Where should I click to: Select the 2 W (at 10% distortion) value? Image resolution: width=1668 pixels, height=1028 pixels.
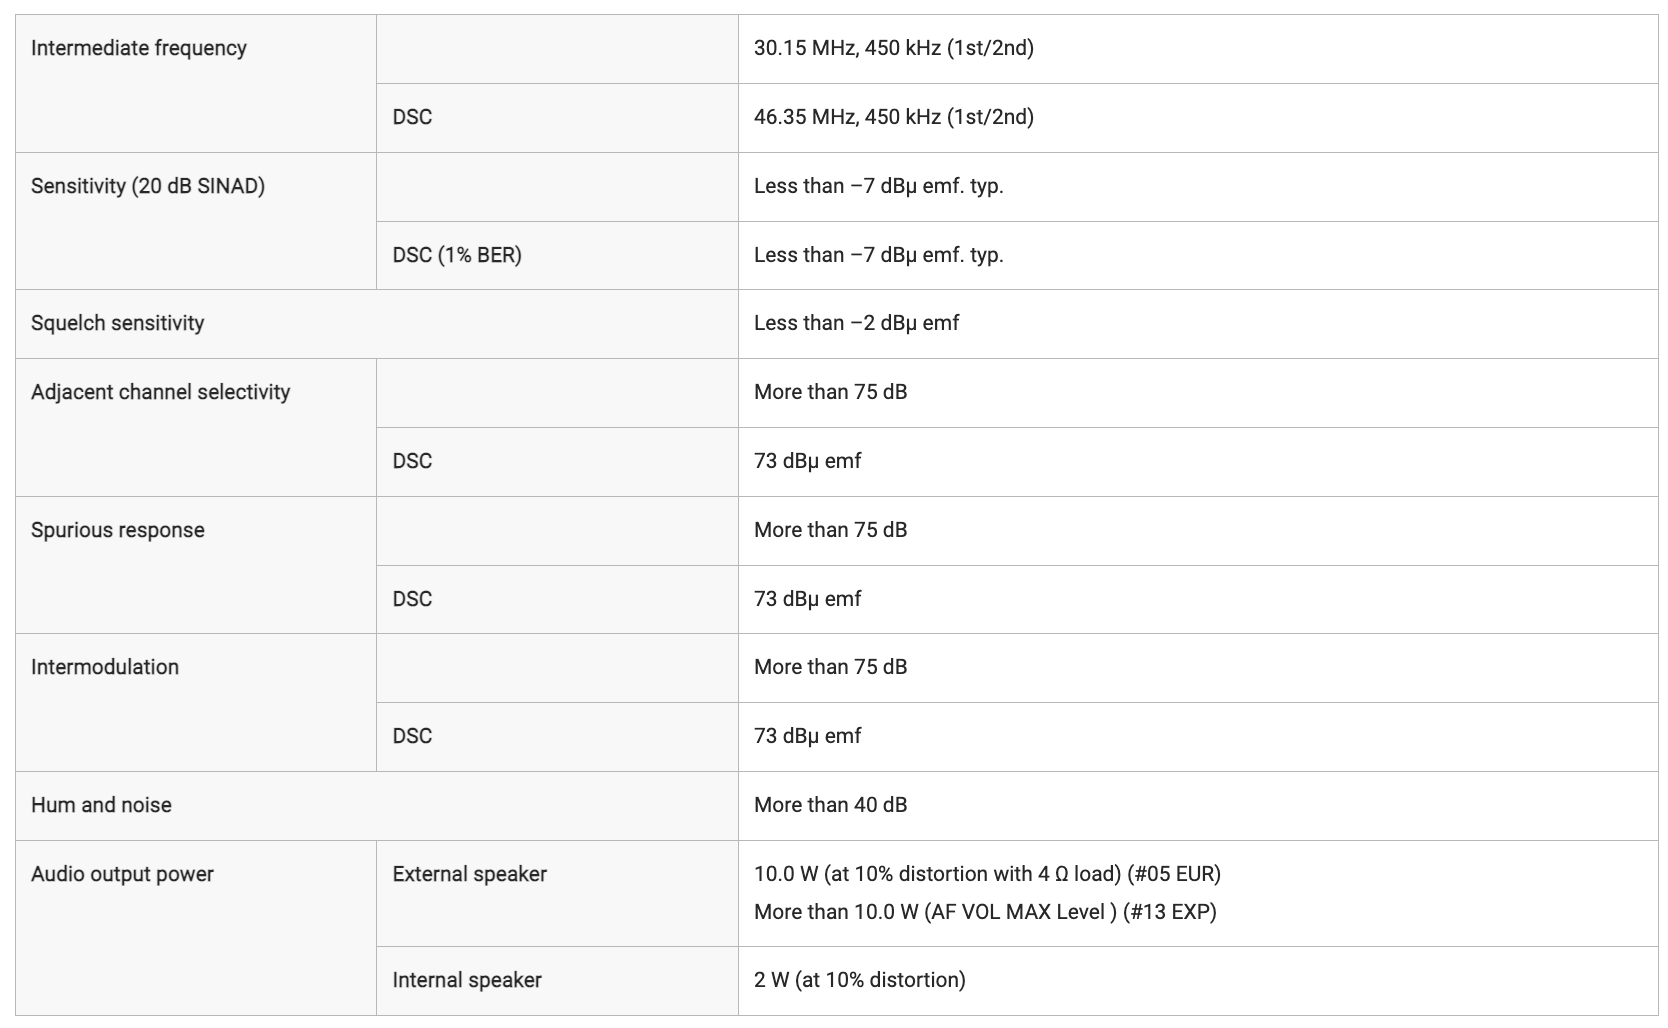(859, 980)
